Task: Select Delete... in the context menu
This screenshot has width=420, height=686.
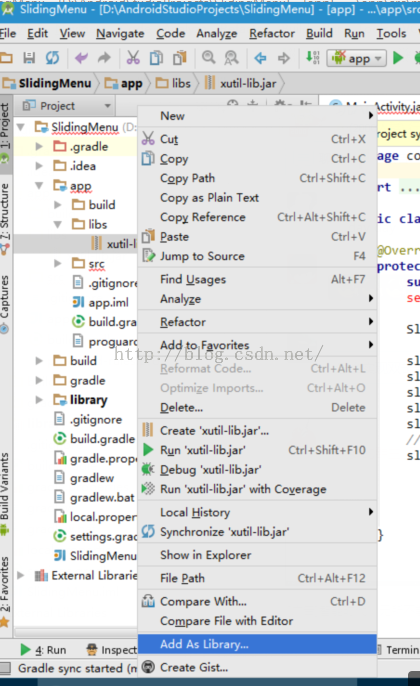Action: pyautogui.click(x=257, y=407)
